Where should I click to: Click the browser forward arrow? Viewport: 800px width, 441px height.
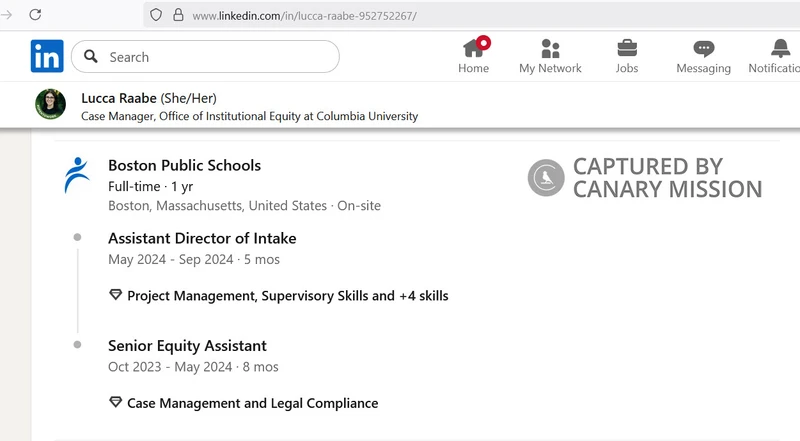tap(6, 15)
